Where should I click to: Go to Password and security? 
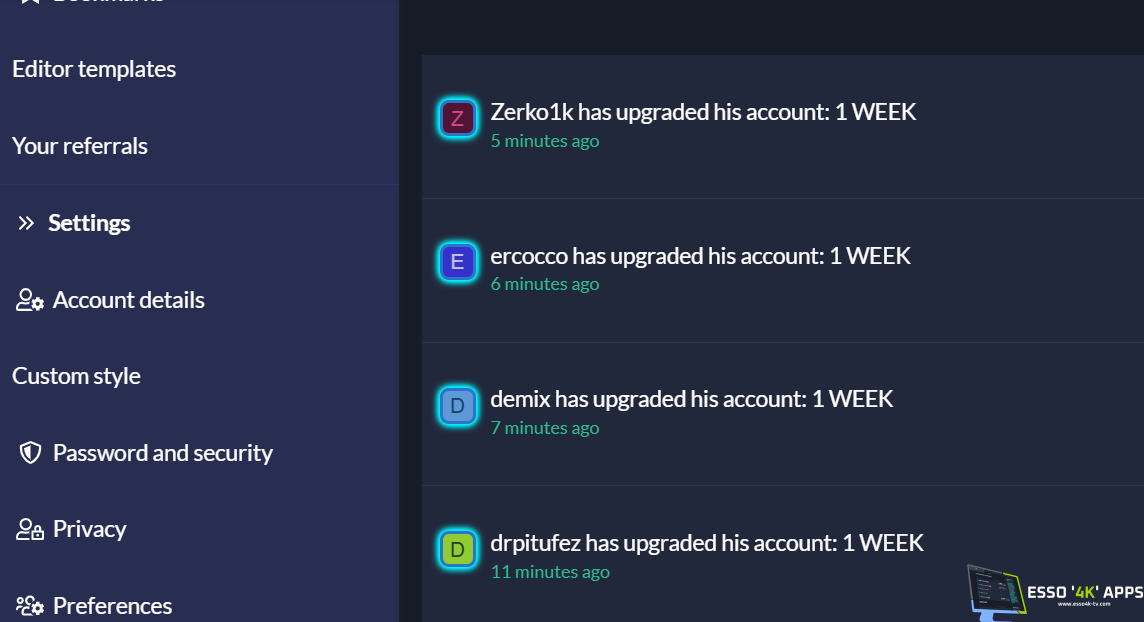point(162,453)
